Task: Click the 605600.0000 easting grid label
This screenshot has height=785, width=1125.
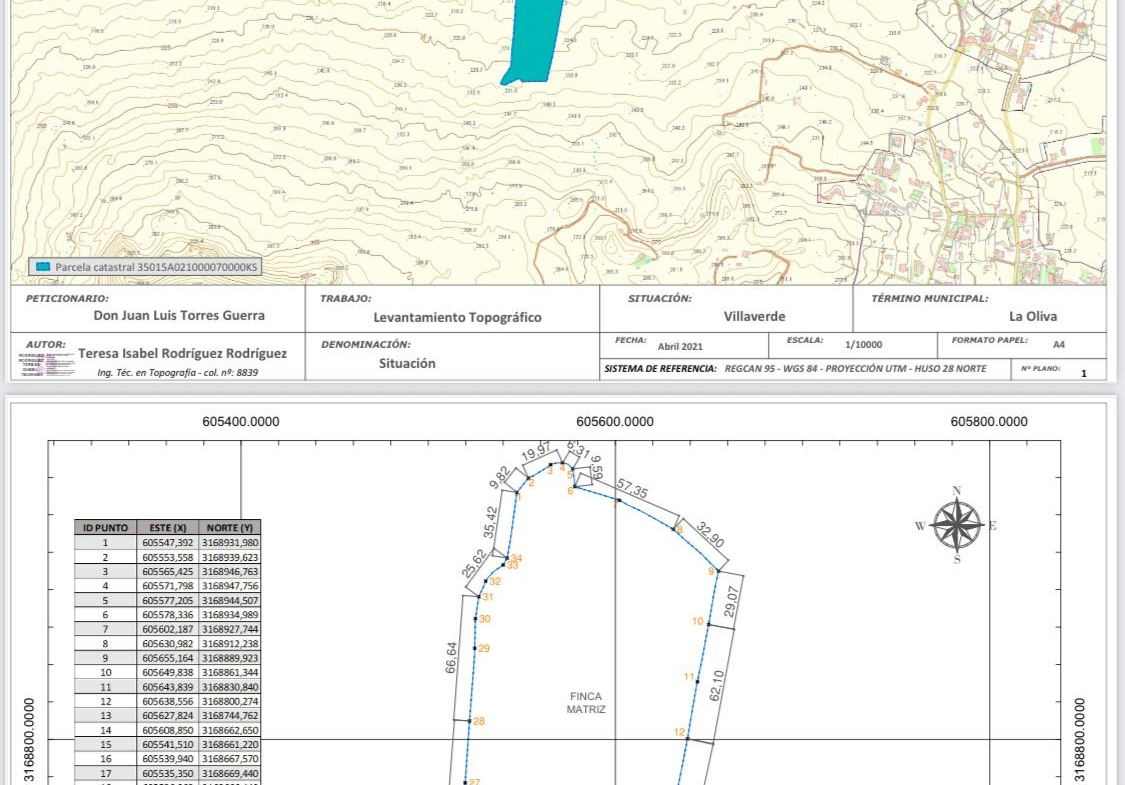Action: pos(615,422)
